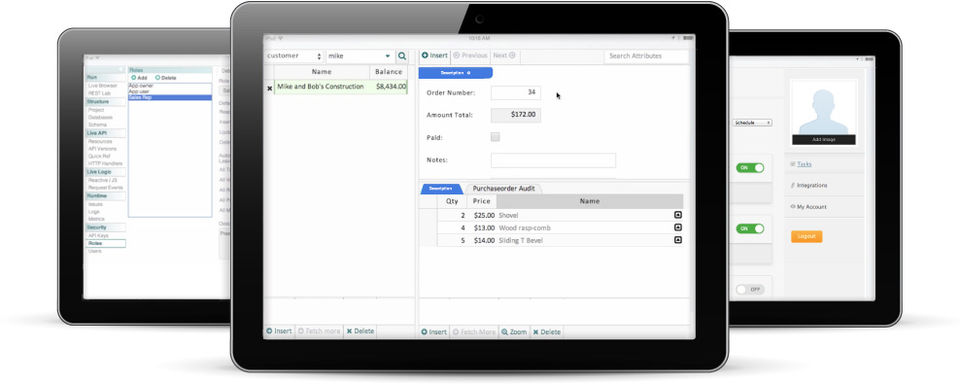Click Fetch more in the customer list footer
Image resolution: width=960 pixels, height=384 pixels.
[x=318, y=331]
